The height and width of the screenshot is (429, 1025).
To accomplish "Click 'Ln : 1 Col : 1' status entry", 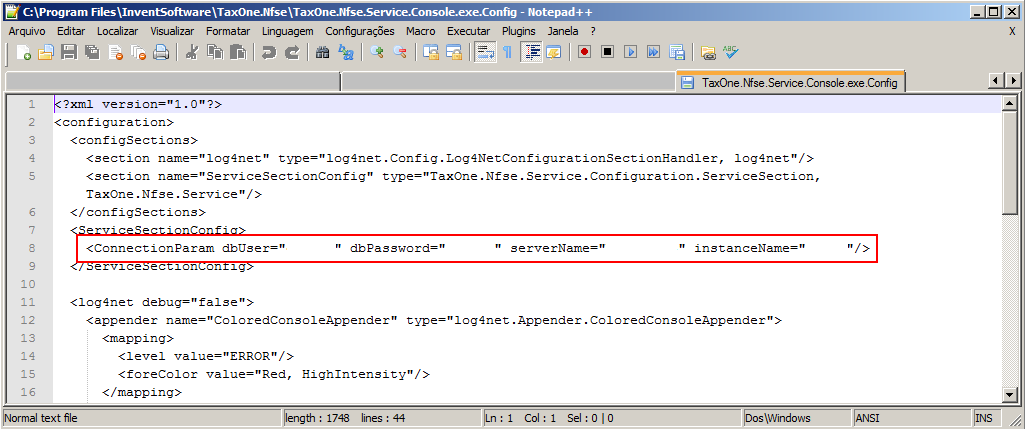I will tap(520, 418).
